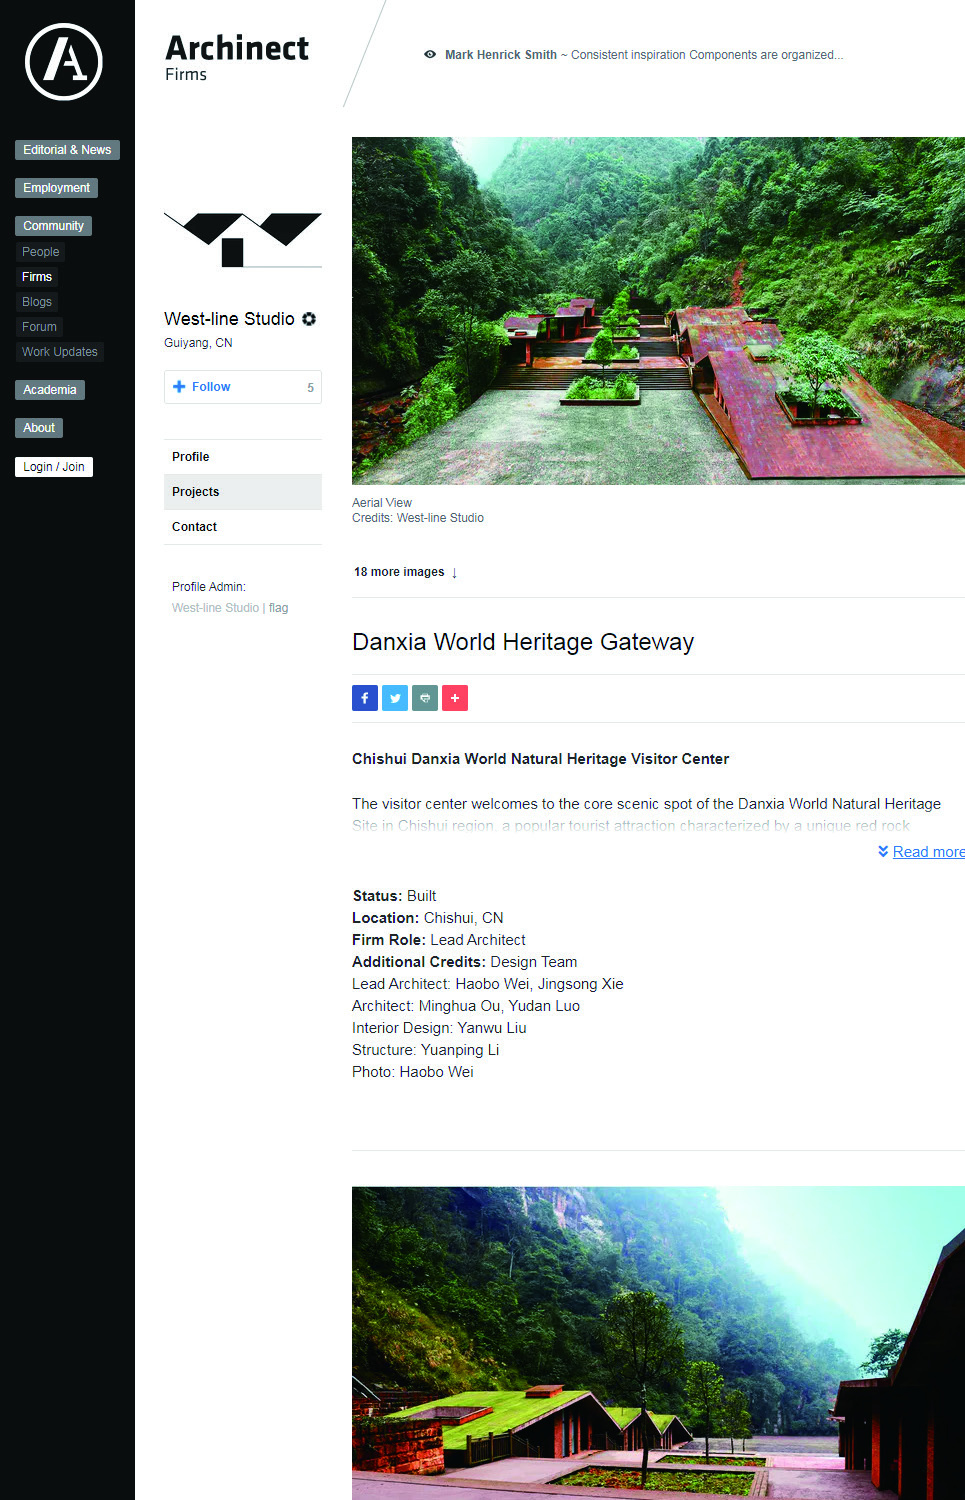Click the Status: Built line

point(394,896)
